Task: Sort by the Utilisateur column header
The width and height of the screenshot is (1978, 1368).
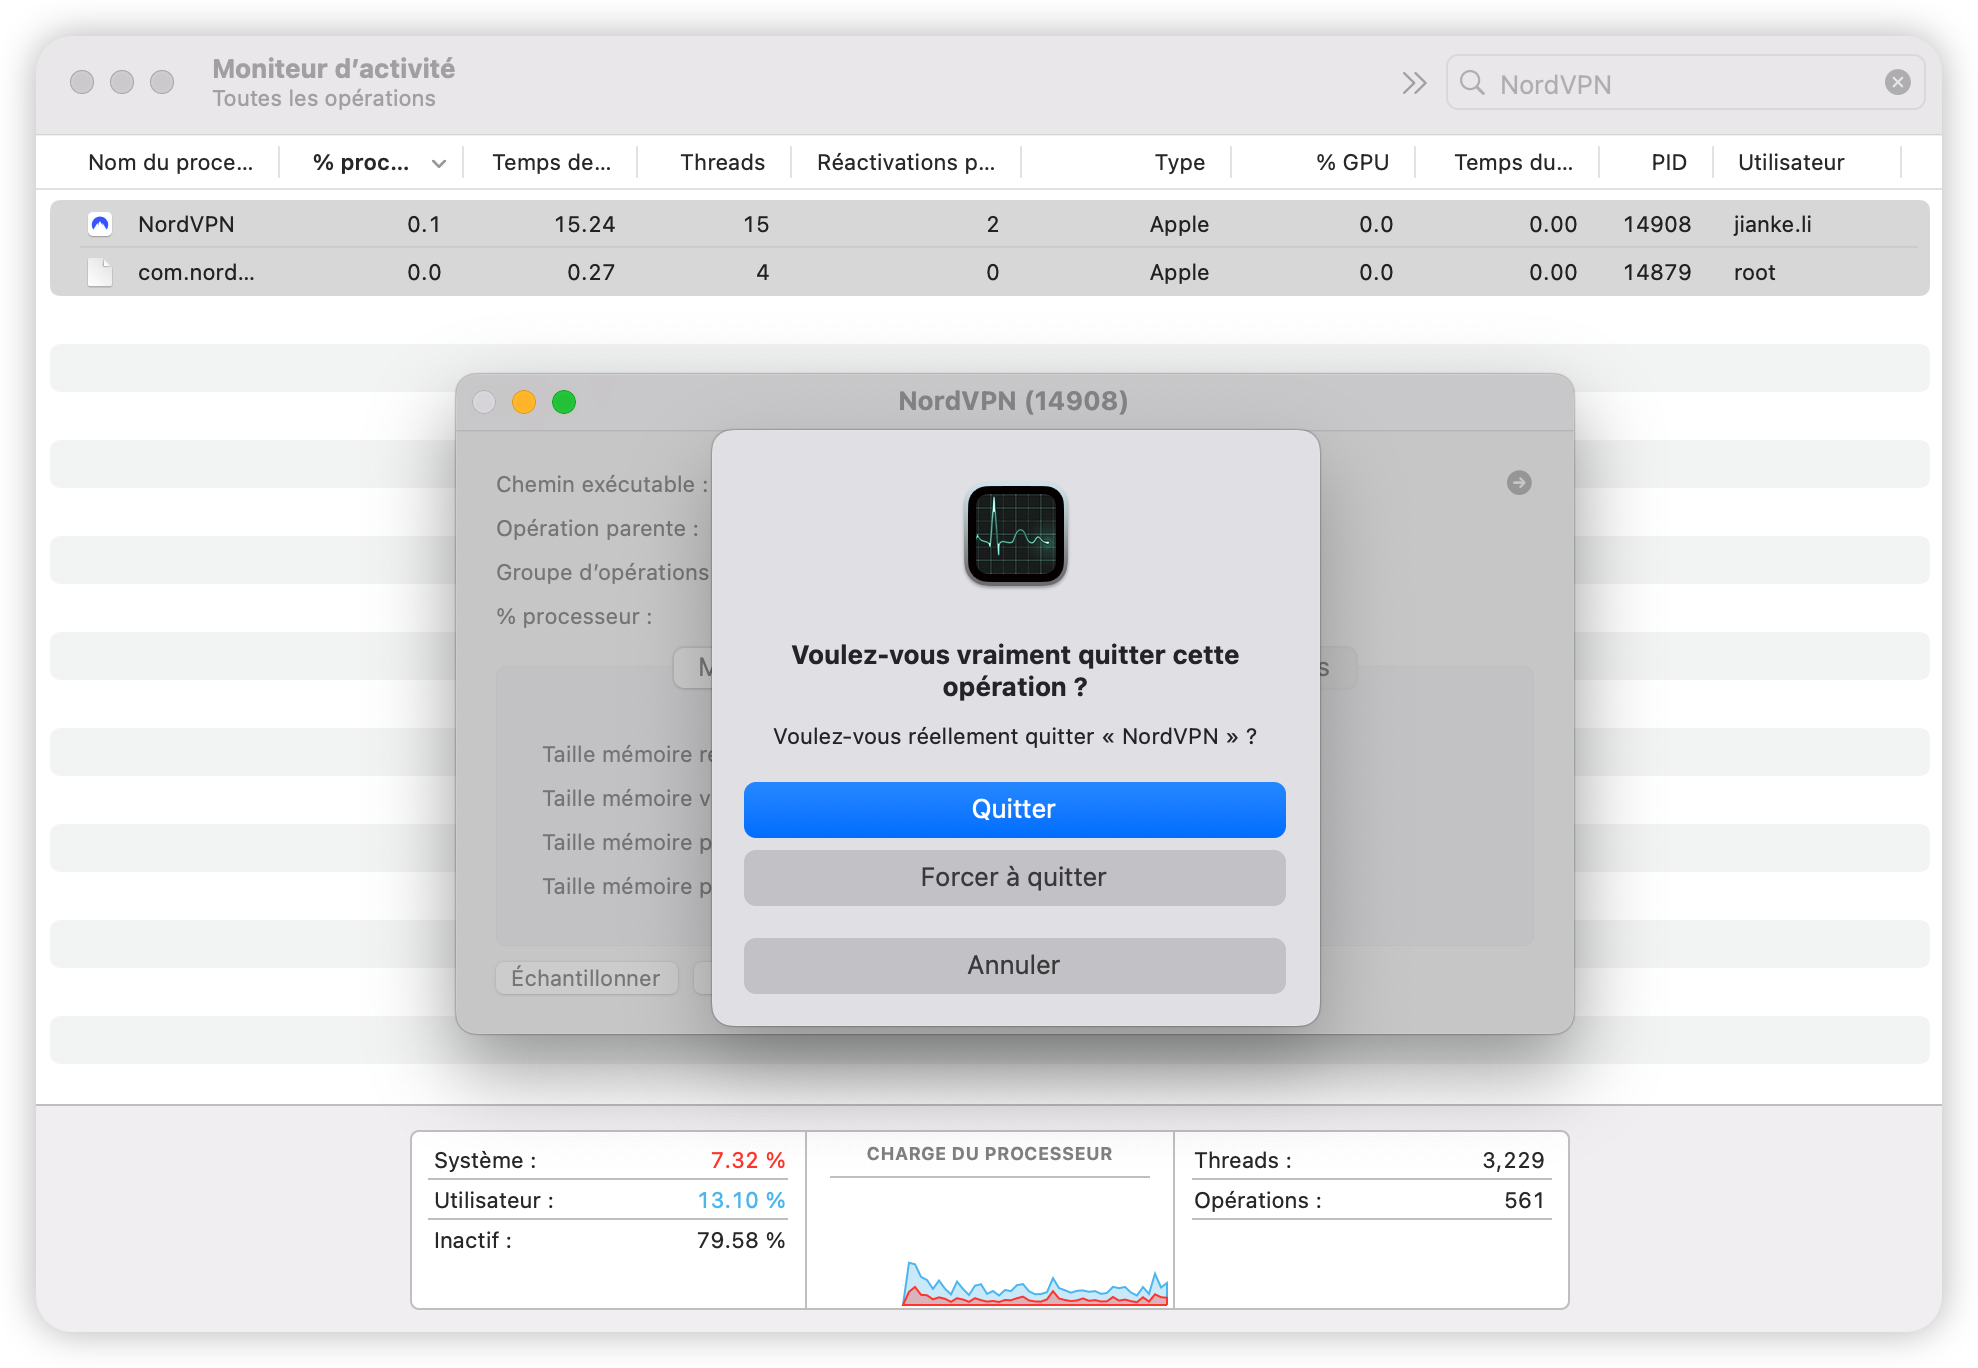Action: pos(1791,162)
